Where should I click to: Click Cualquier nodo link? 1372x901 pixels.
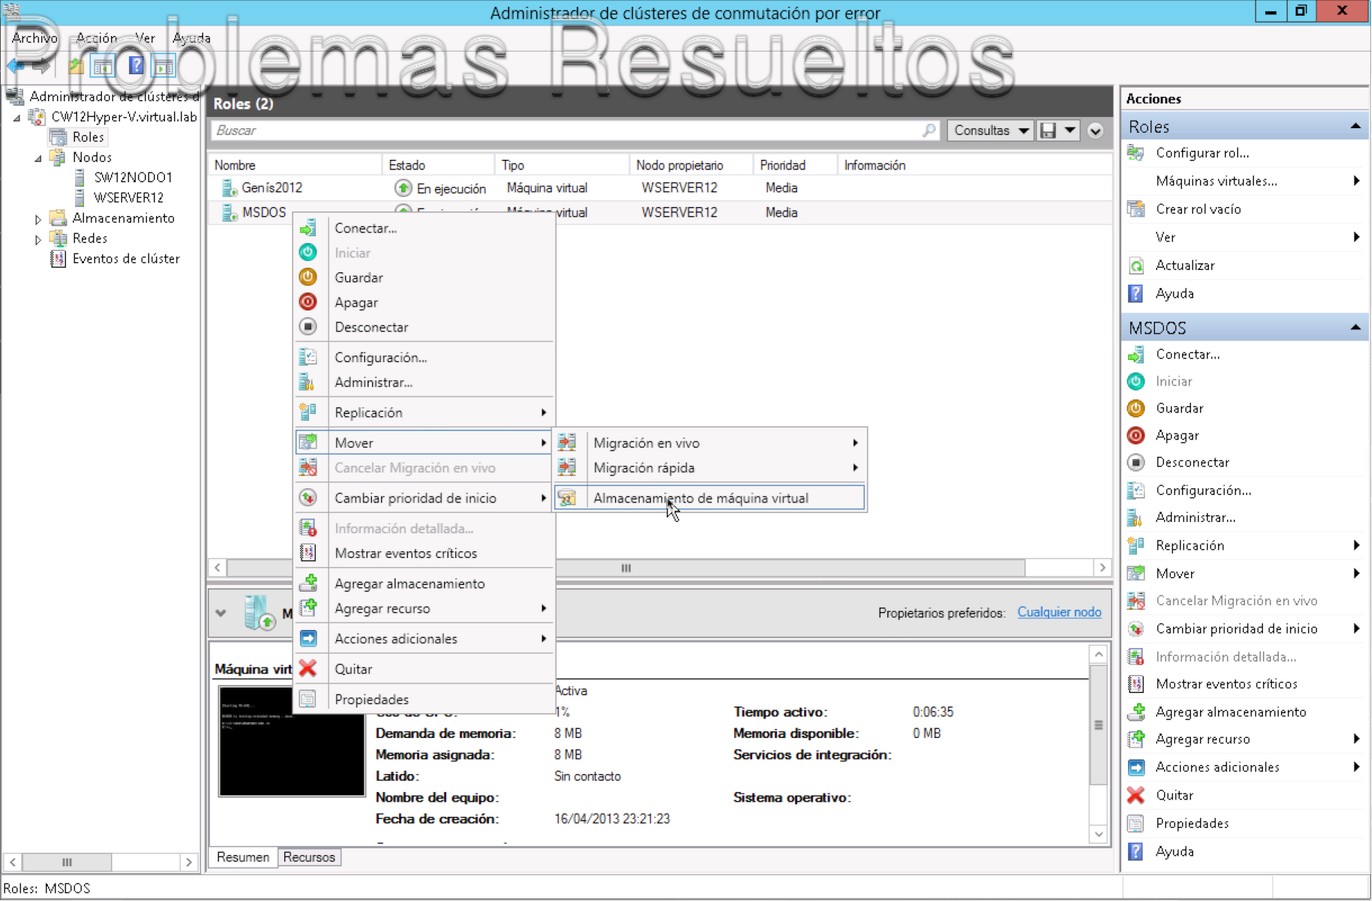pyautogui.click(x=1059, y=612)
